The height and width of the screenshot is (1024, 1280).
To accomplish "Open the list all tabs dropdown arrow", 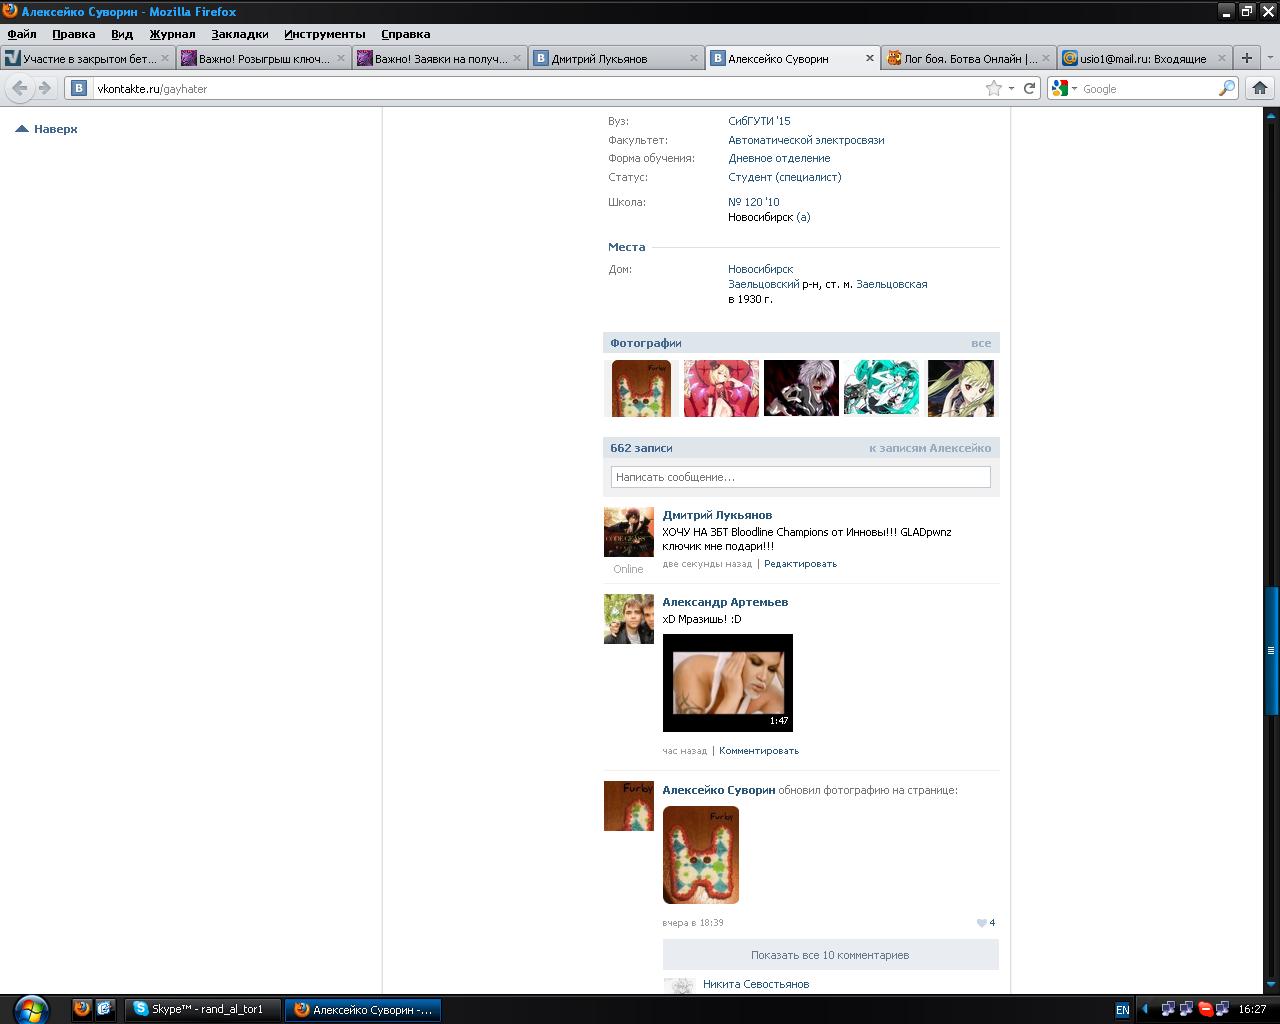I will coord(1270,58).
